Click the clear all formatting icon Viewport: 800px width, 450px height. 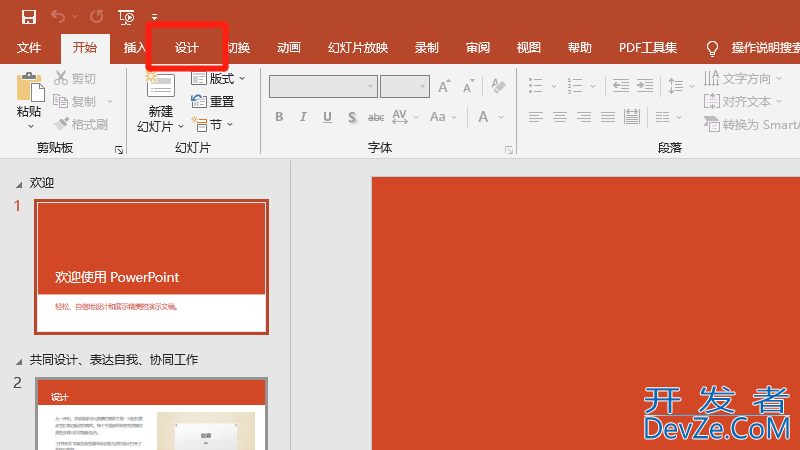[498, 86]
